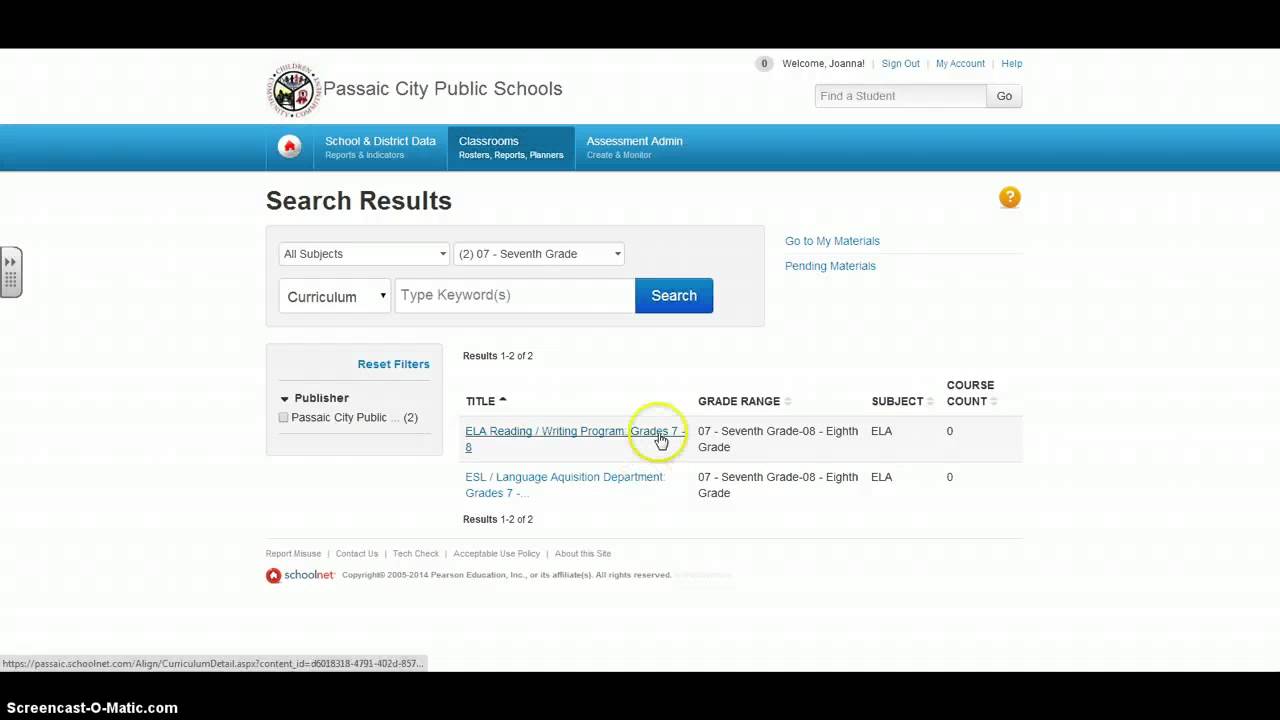
Task: Click the Go button beside Find a Student
Action: click(1004, 96)
